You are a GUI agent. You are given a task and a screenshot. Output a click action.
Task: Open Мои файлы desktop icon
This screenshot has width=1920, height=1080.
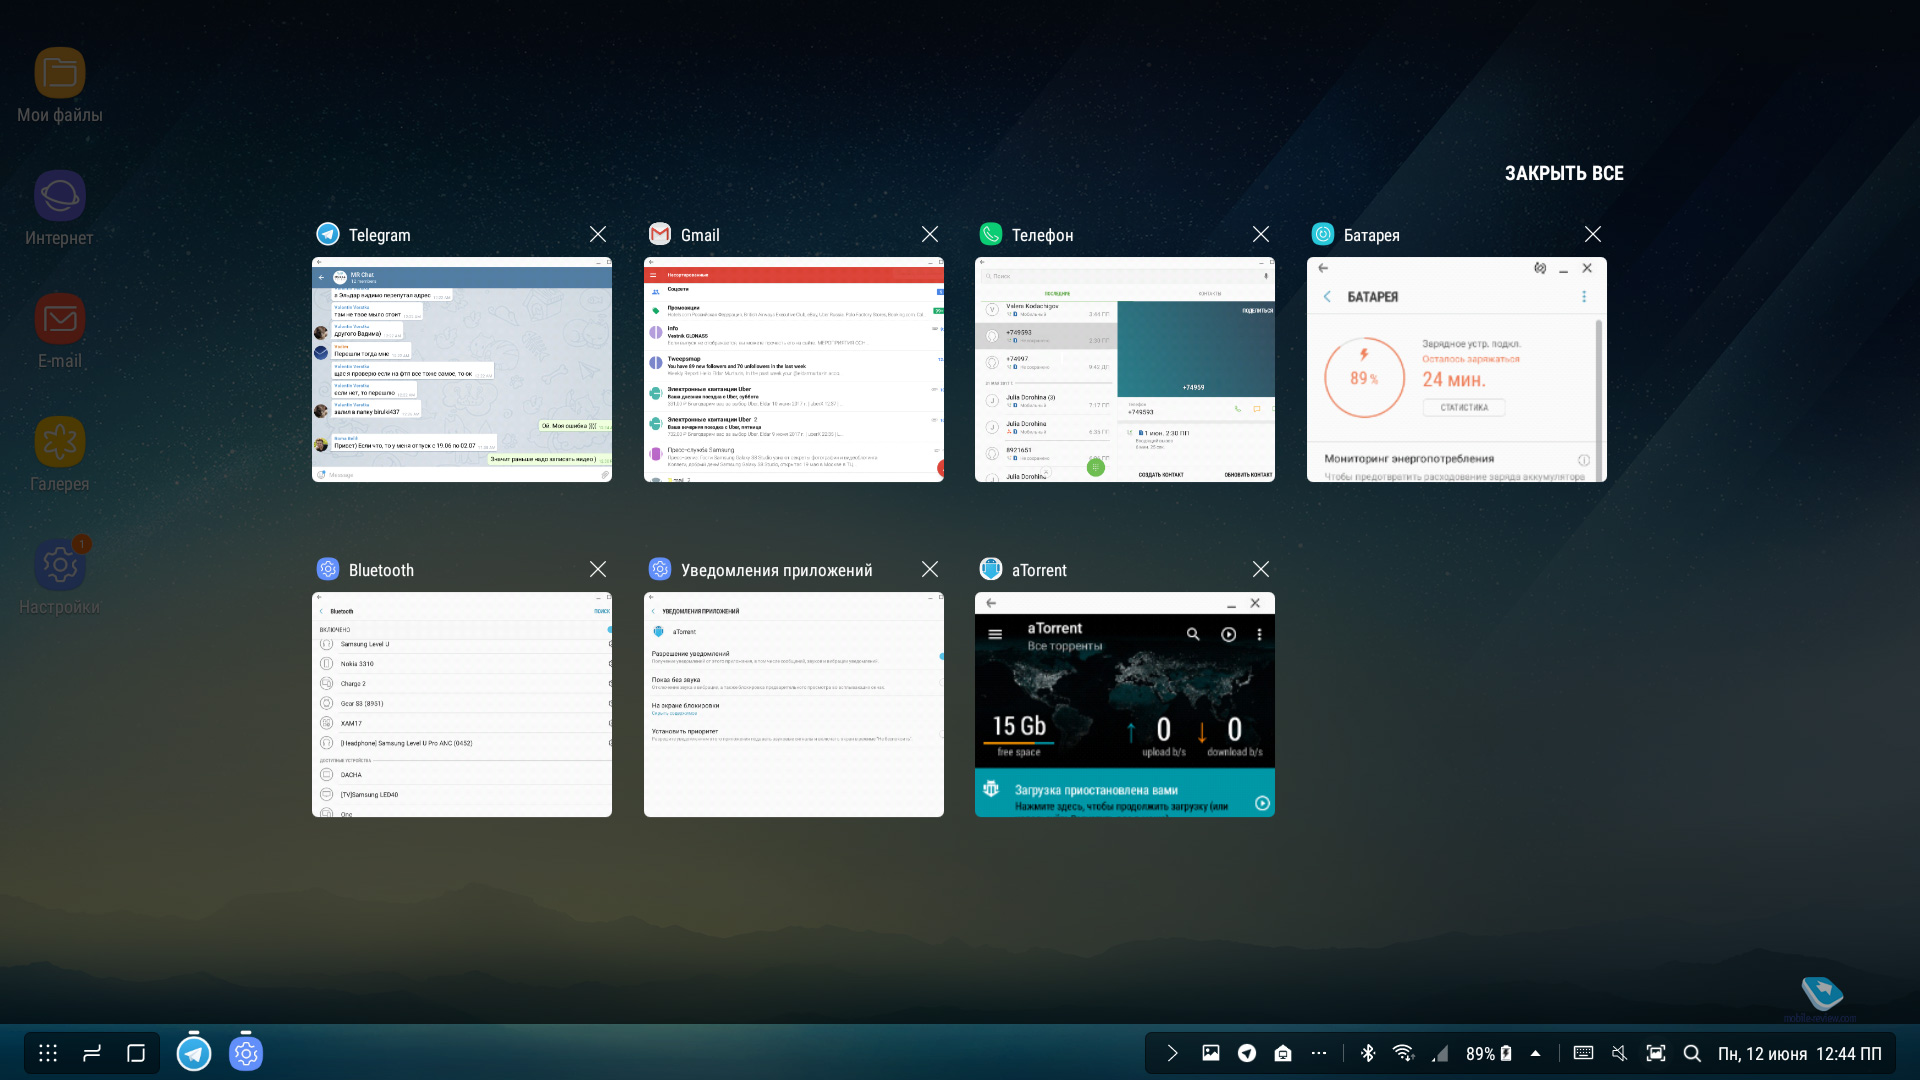(60, 85)
